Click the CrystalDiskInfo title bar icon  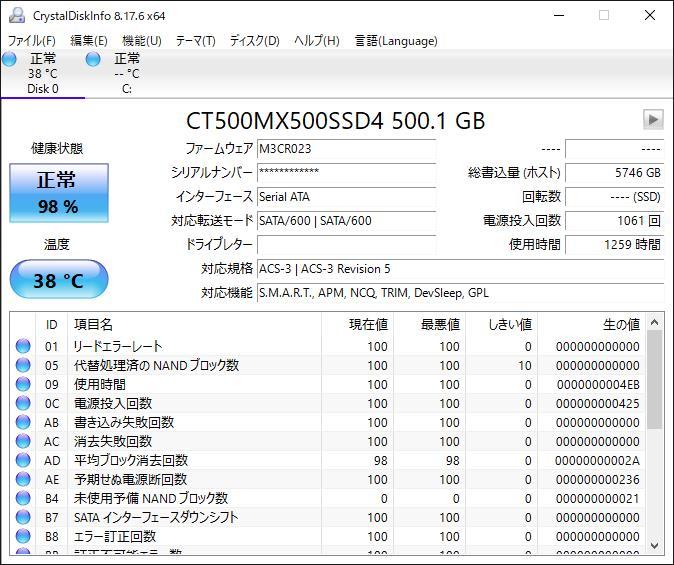coord(17,15)
